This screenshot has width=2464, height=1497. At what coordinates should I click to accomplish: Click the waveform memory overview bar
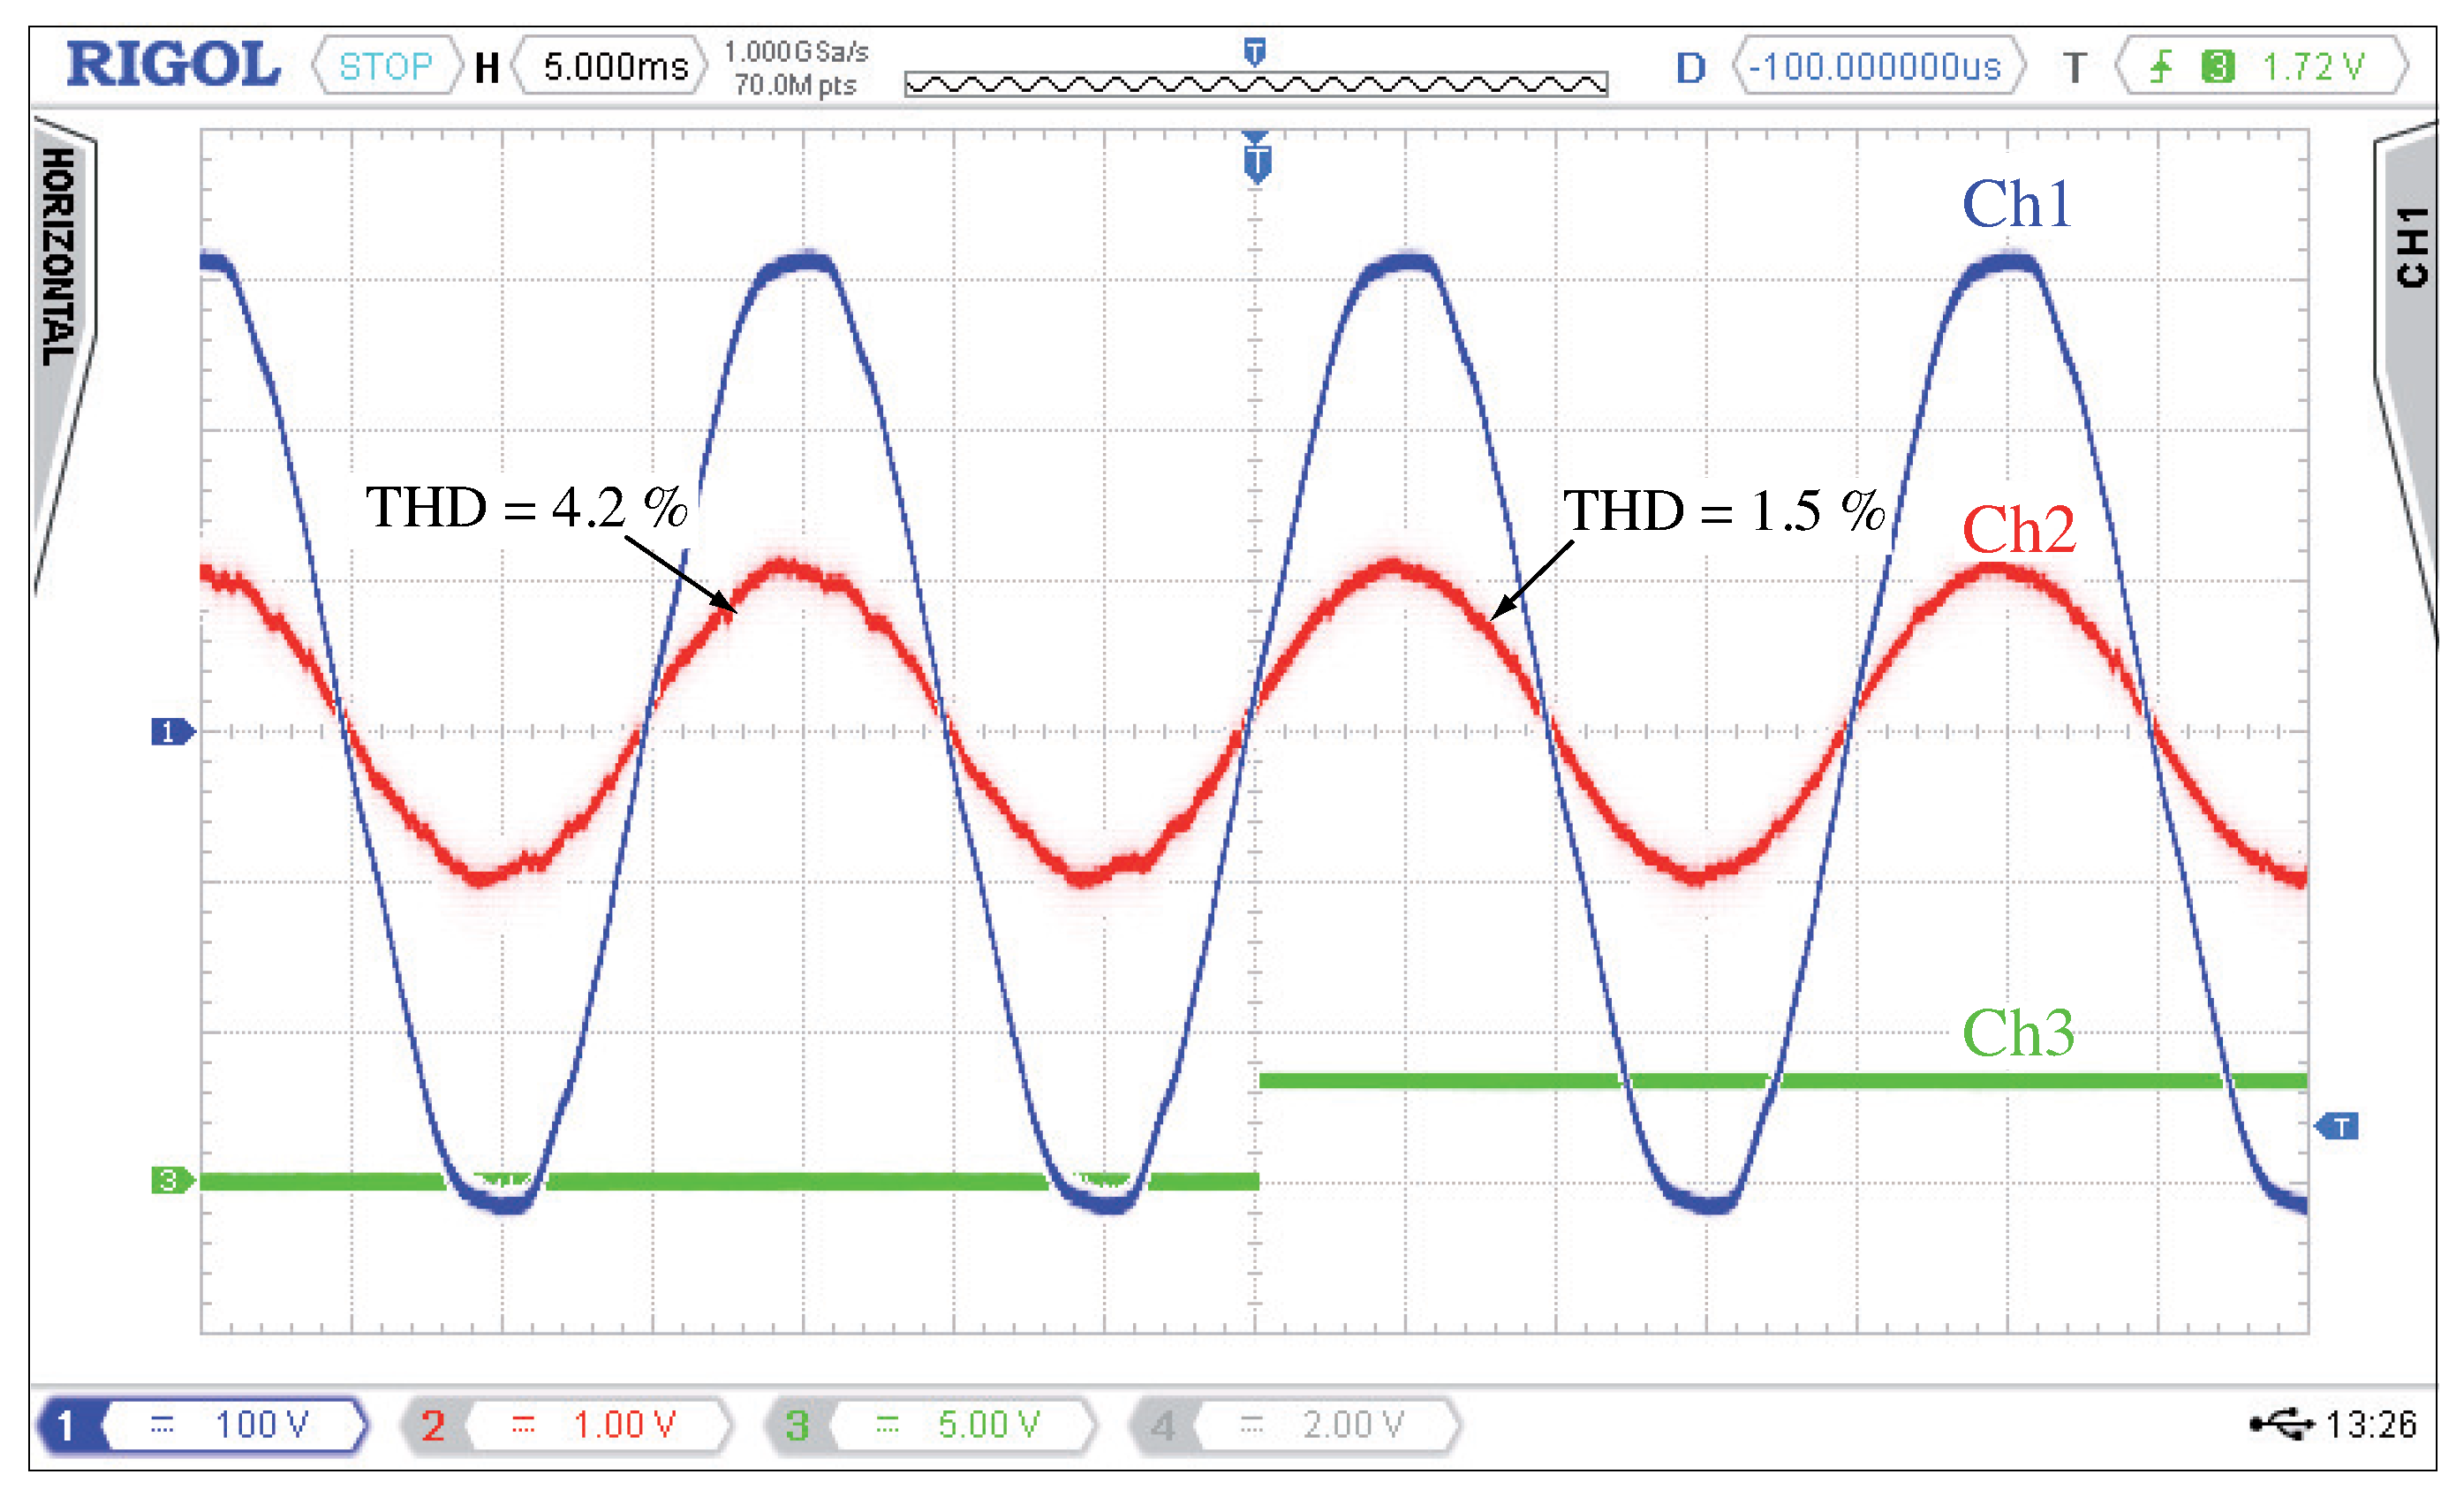click(x=1255, y=85)
